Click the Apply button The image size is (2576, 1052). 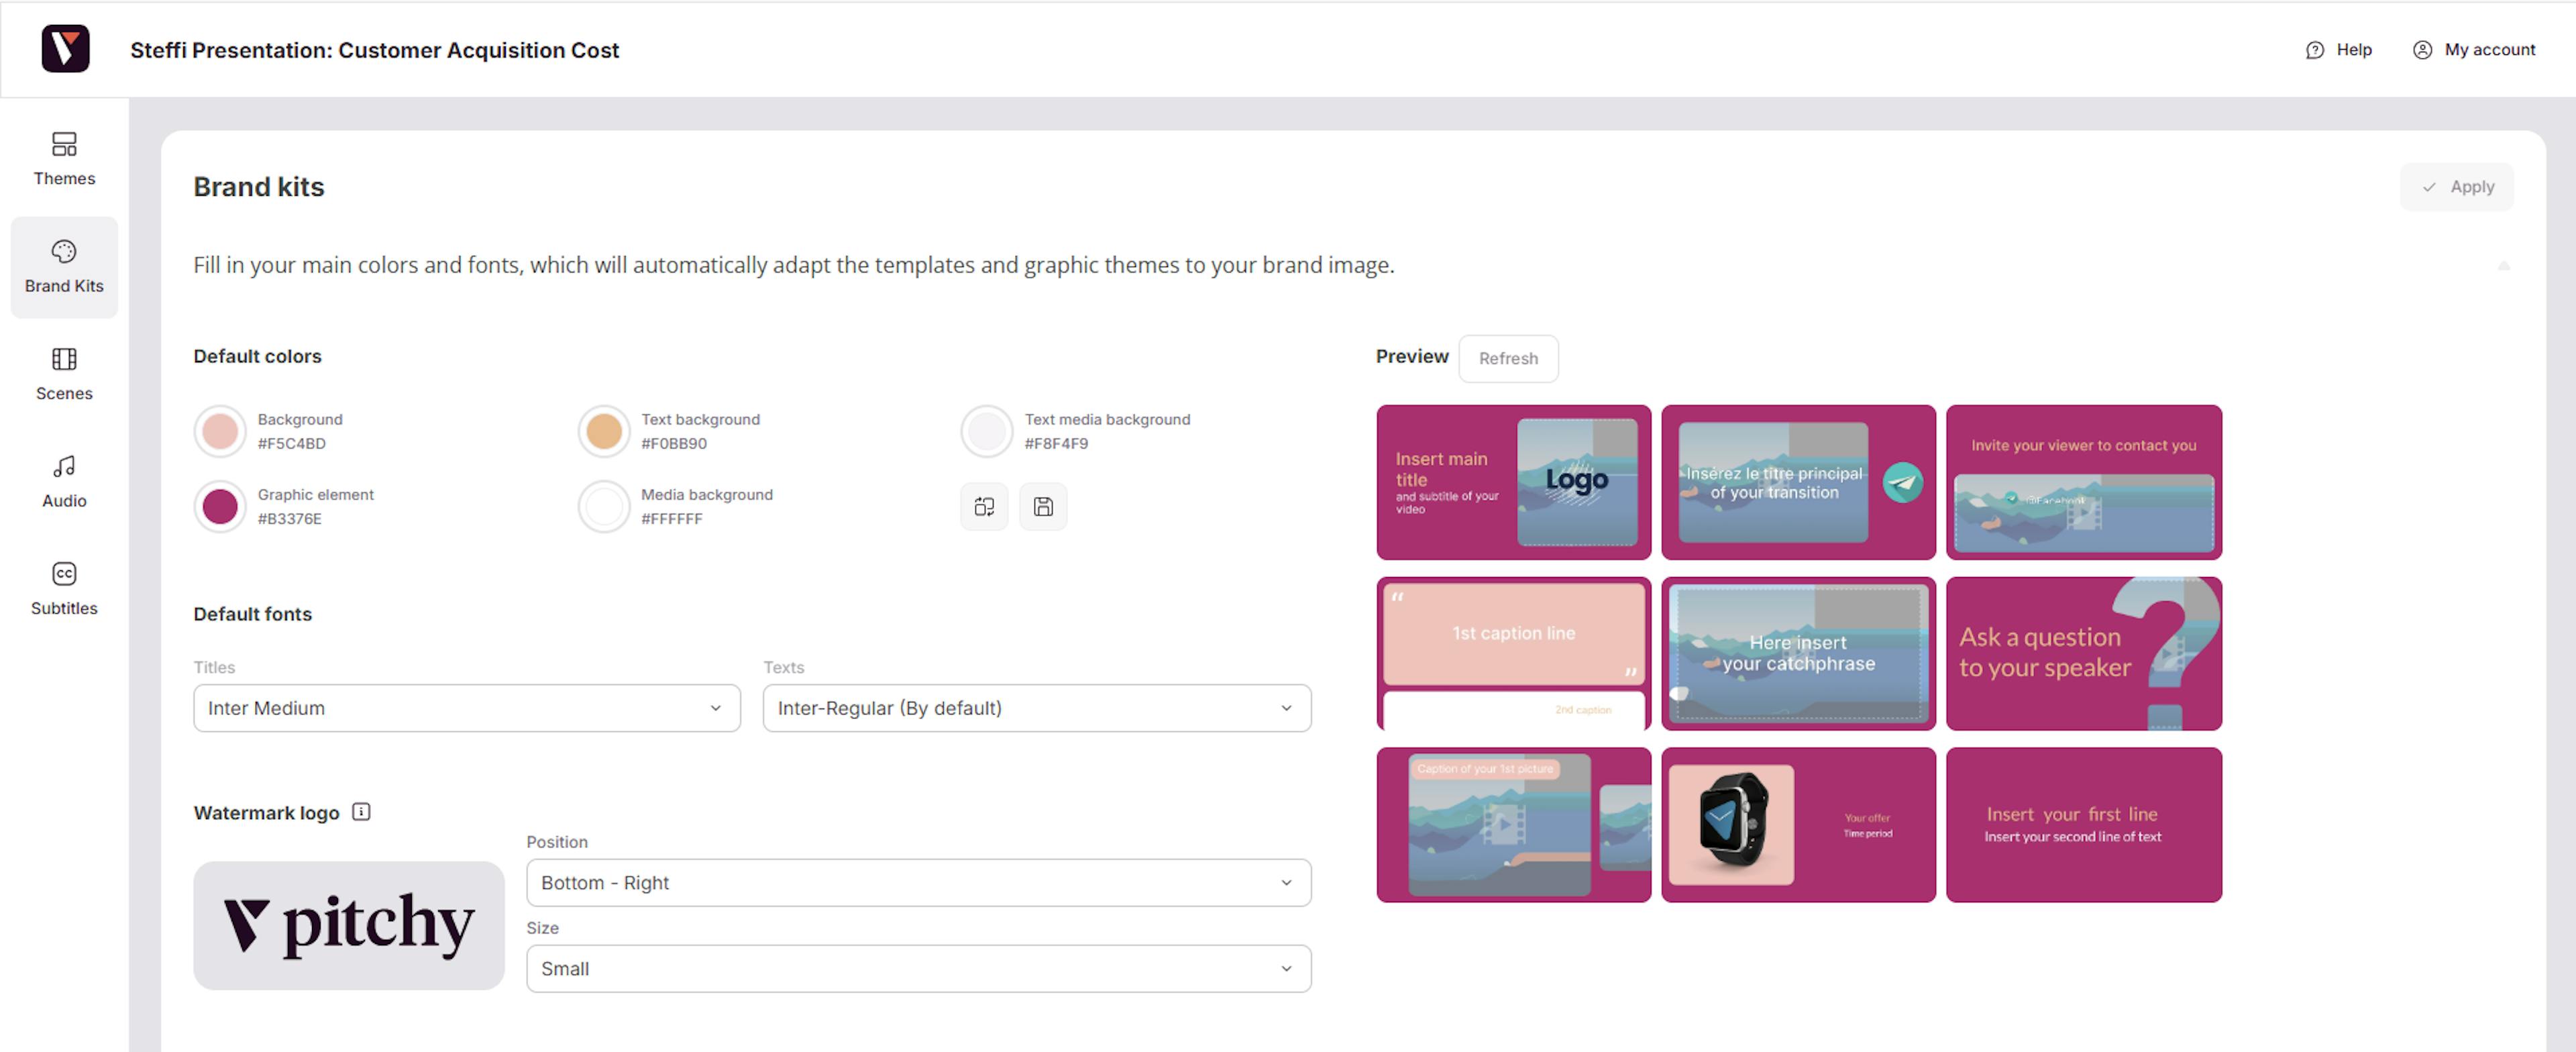click(x=2457, y=186)
